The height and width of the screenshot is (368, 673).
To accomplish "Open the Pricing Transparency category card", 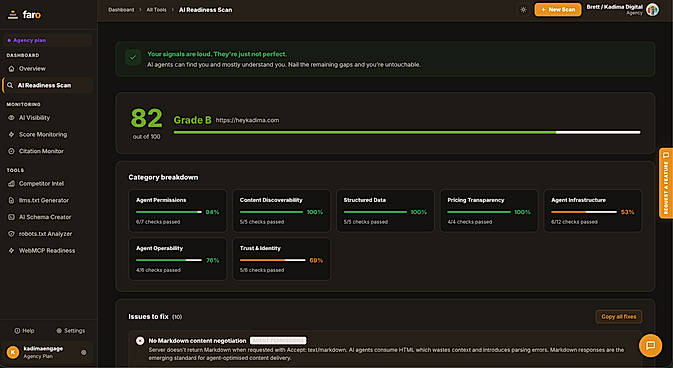I will click(489, 211).
